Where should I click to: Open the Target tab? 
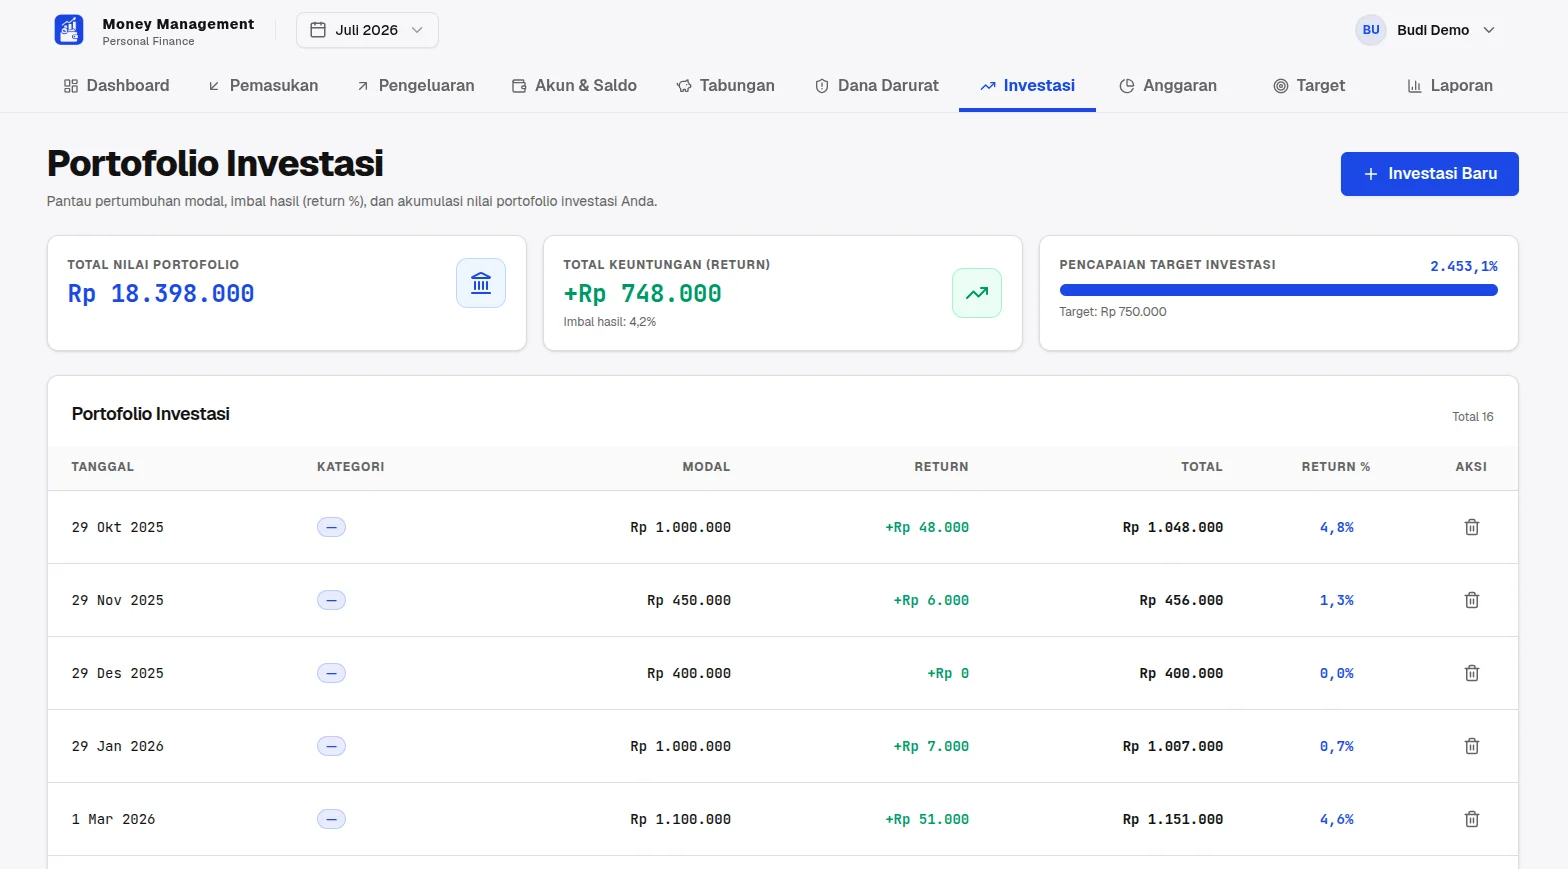click(1309, 86)
